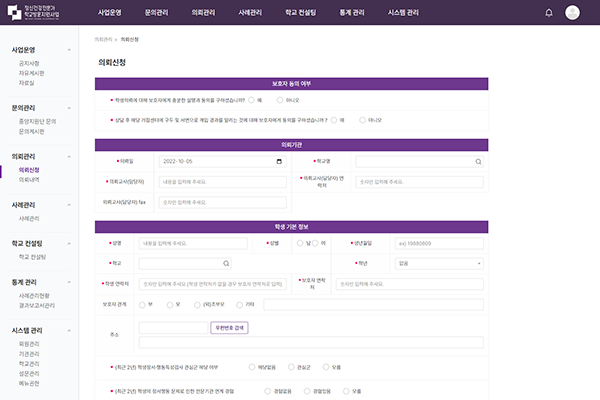This screenshot has width=600, height=400.
Task: Select 관심군 radio option
Action: [291, 367]
